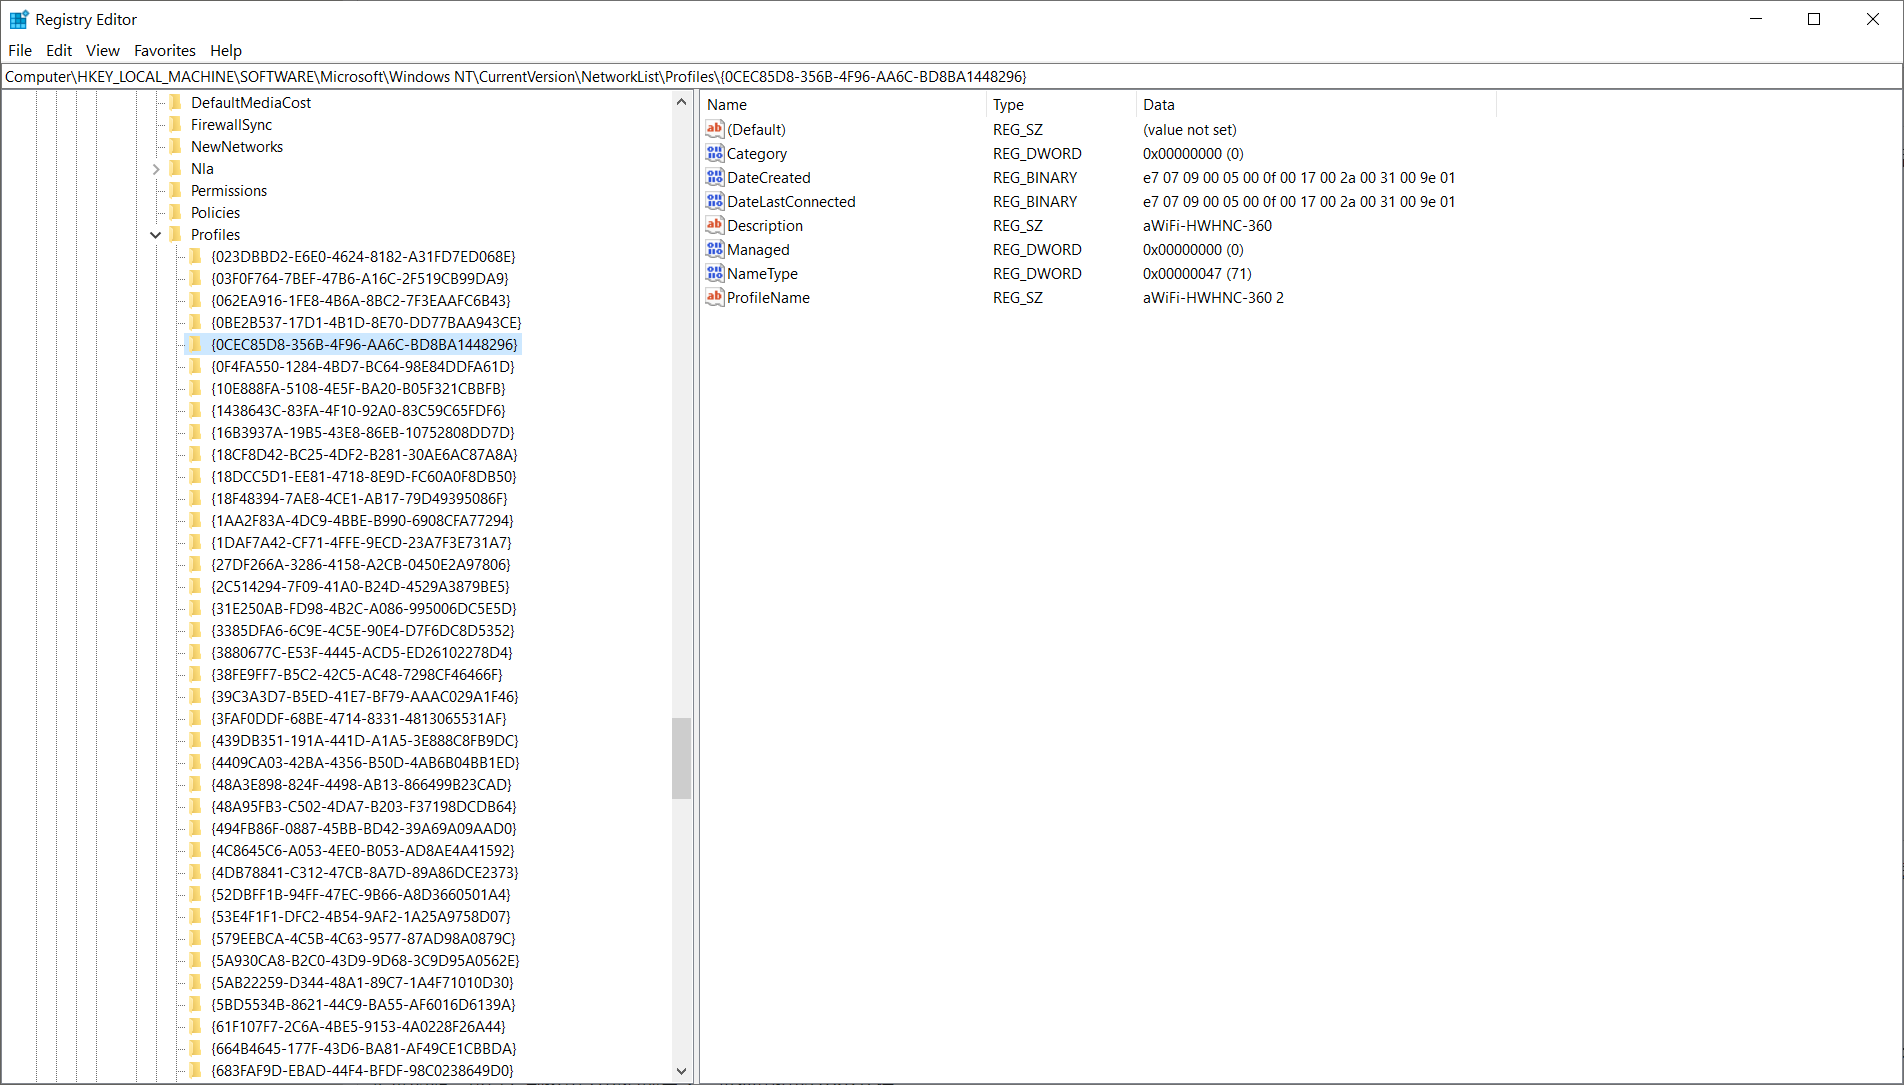Open the File menu
Screen dimensions: 1904x1085
click(20, 50)
